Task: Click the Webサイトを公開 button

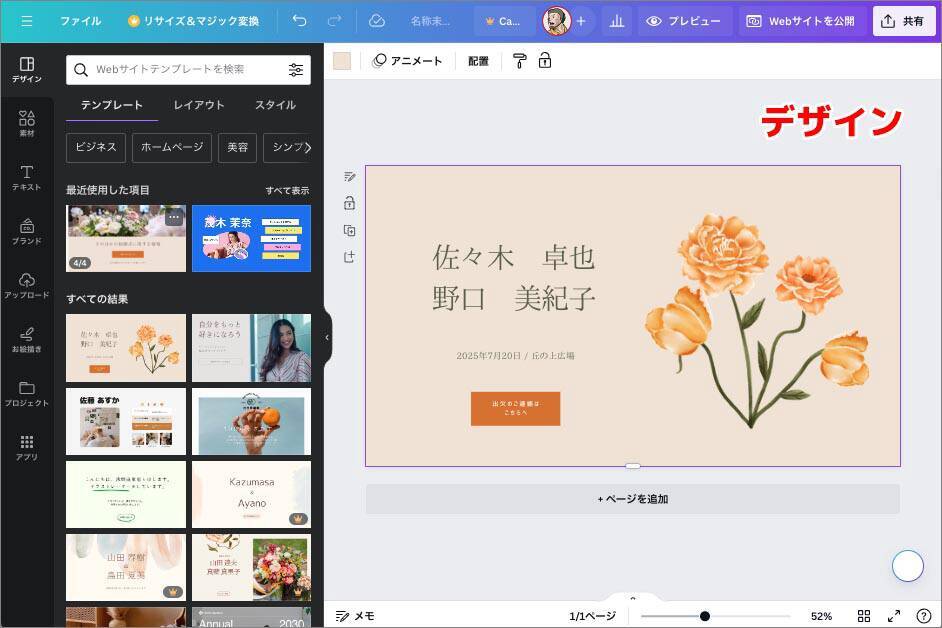Action: click(802, 21)
